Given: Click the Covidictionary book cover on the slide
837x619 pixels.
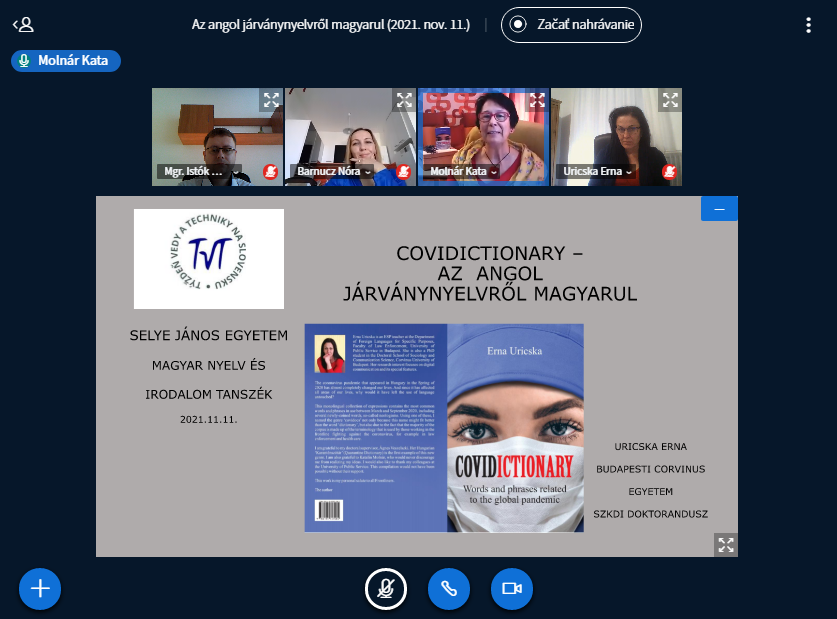Looking at the screenshot, I should click(x=515, y=427).
